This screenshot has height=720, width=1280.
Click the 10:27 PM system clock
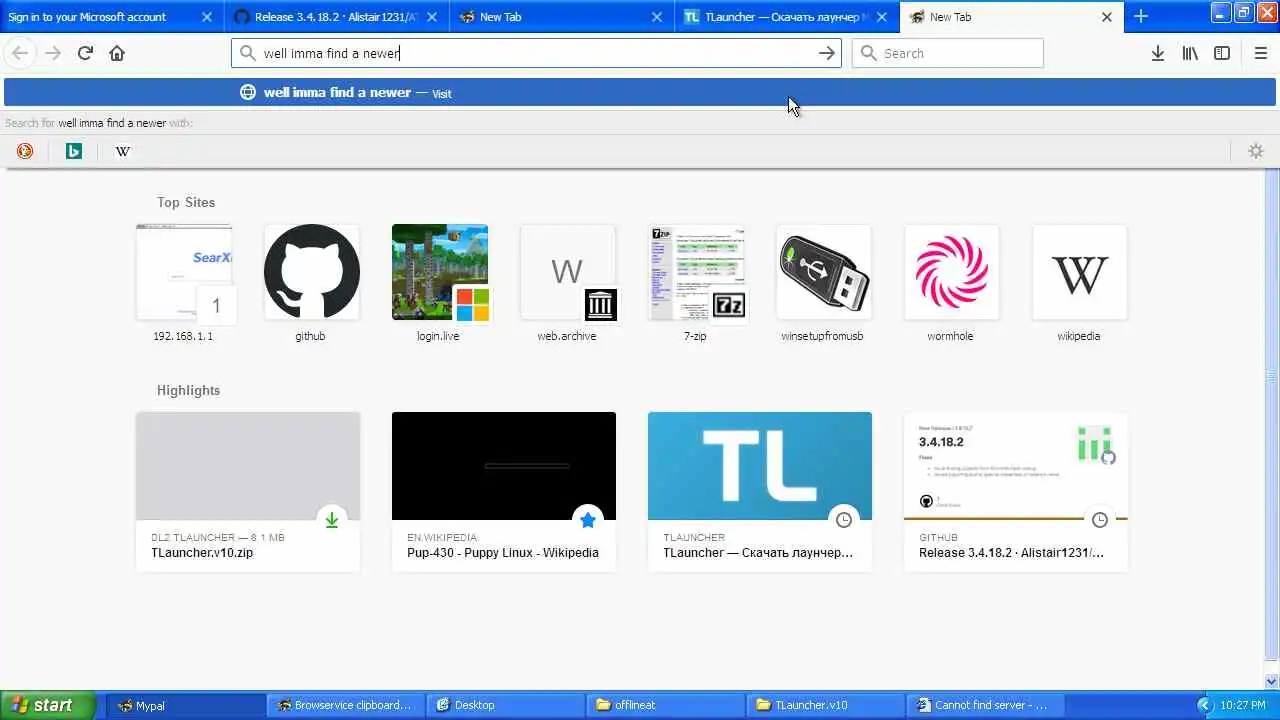pyautogui.click(x=1242, y=705)
